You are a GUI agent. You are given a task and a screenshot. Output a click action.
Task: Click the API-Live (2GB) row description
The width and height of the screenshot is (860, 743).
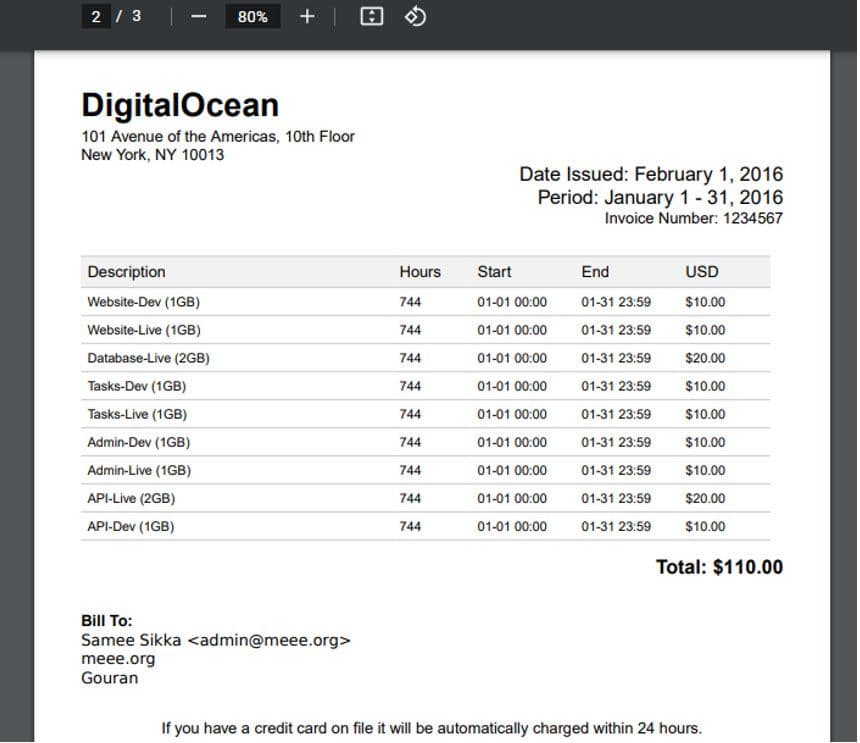click(131, 498)
